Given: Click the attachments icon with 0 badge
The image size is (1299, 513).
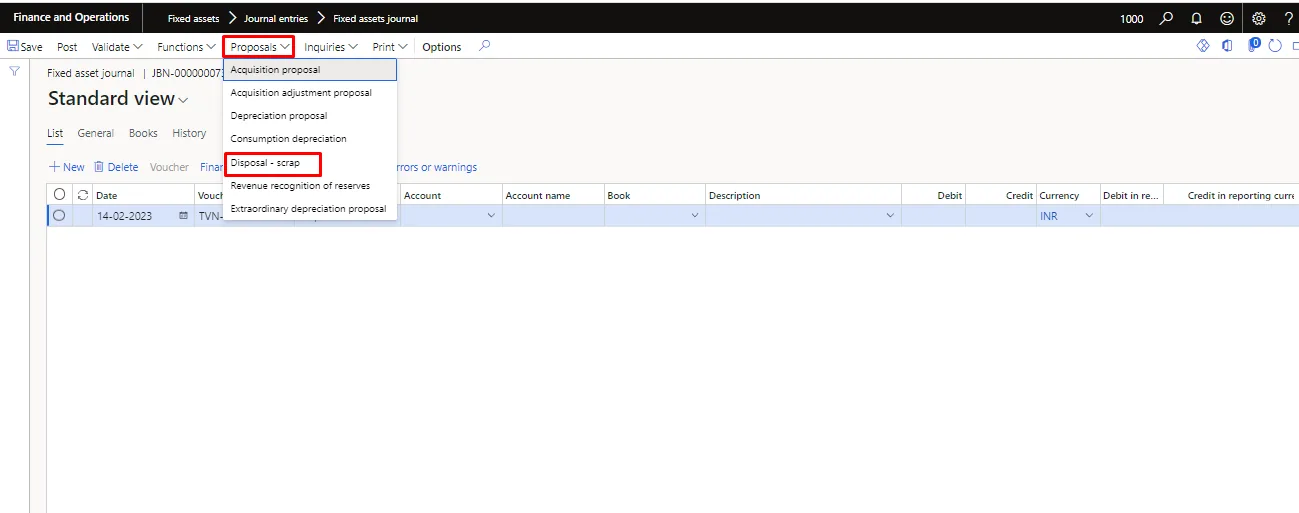Looking at the screenshot, I should (x=1253, y=45).
